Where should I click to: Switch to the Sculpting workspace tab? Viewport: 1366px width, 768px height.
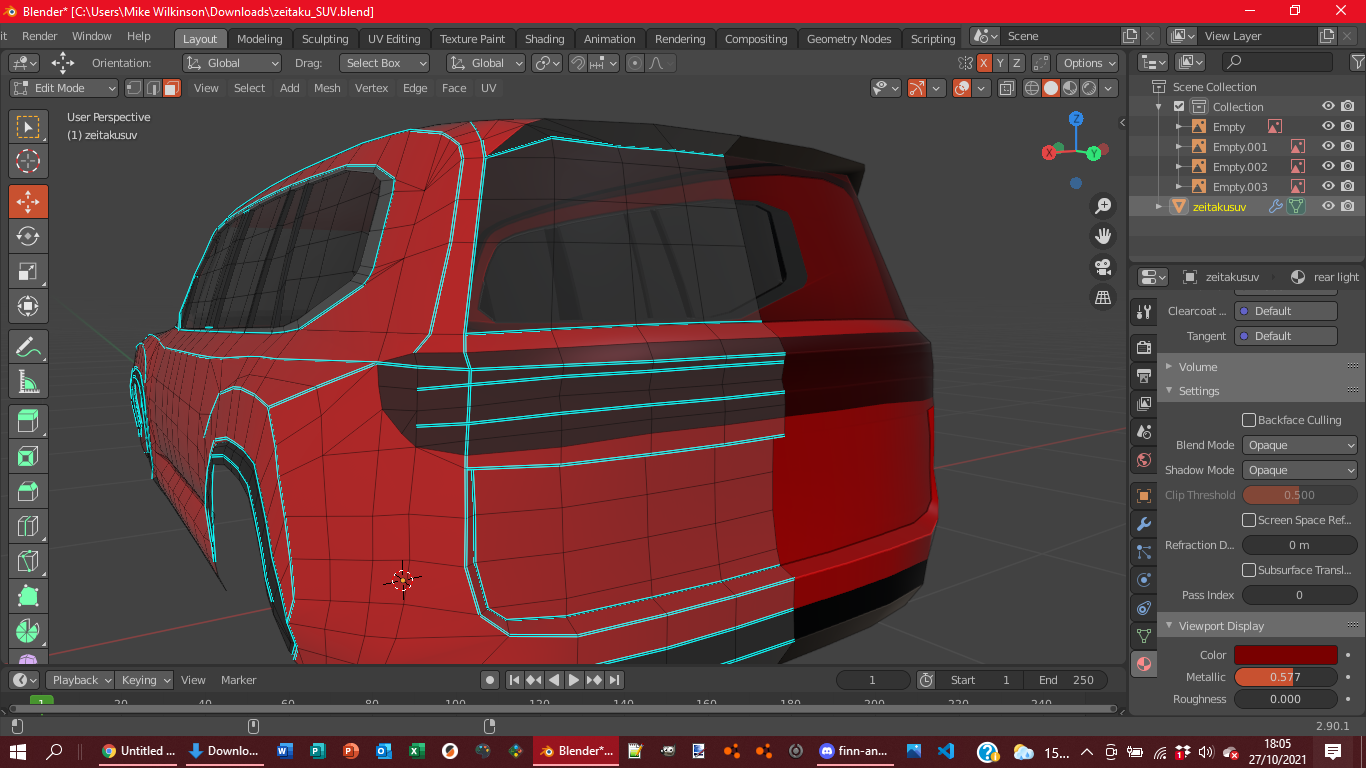325,39
